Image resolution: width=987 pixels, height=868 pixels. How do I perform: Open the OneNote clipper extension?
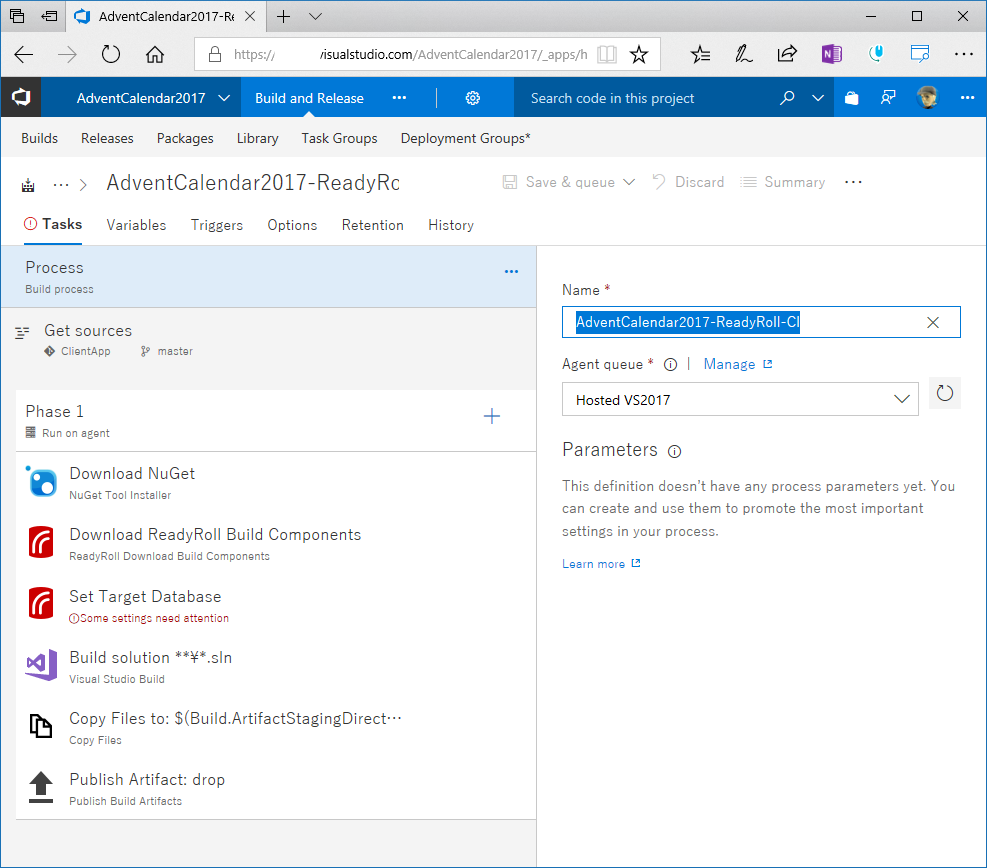[x=832, y=54]
